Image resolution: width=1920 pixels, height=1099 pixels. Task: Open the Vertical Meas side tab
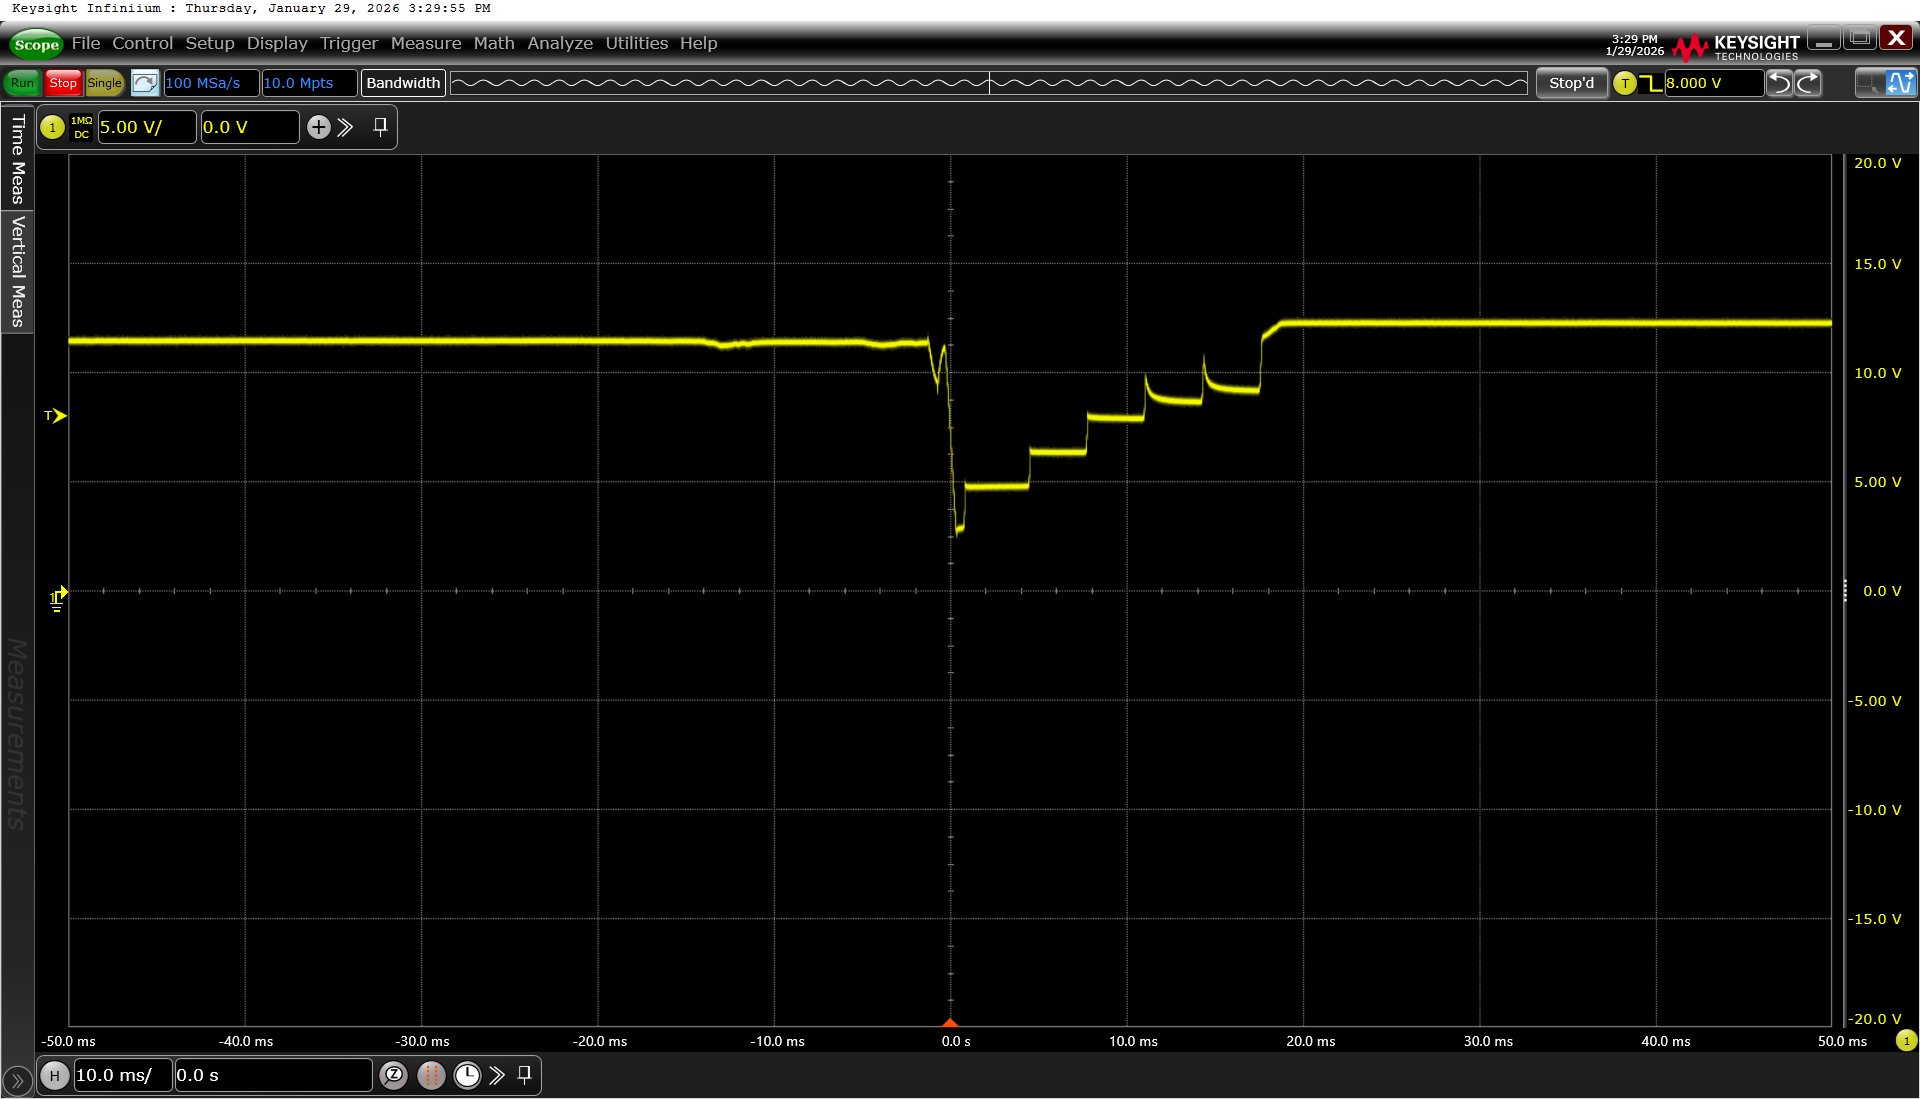(x=17, y=271)
